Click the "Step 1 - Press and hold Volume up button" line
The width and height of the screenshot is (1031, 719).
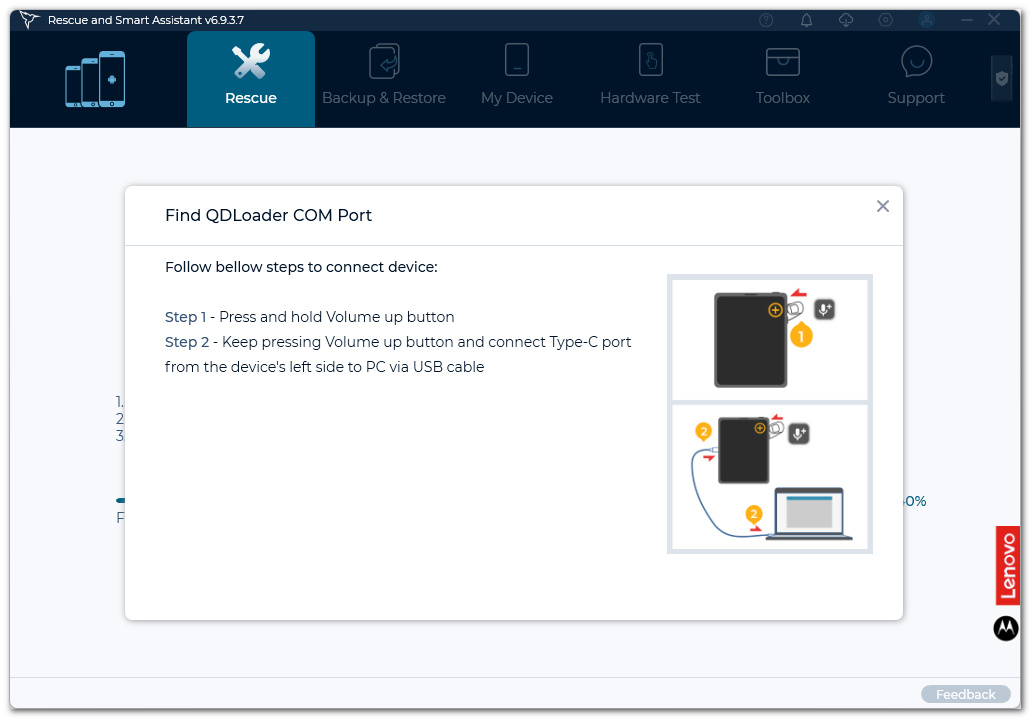click(x=310, y=317)
